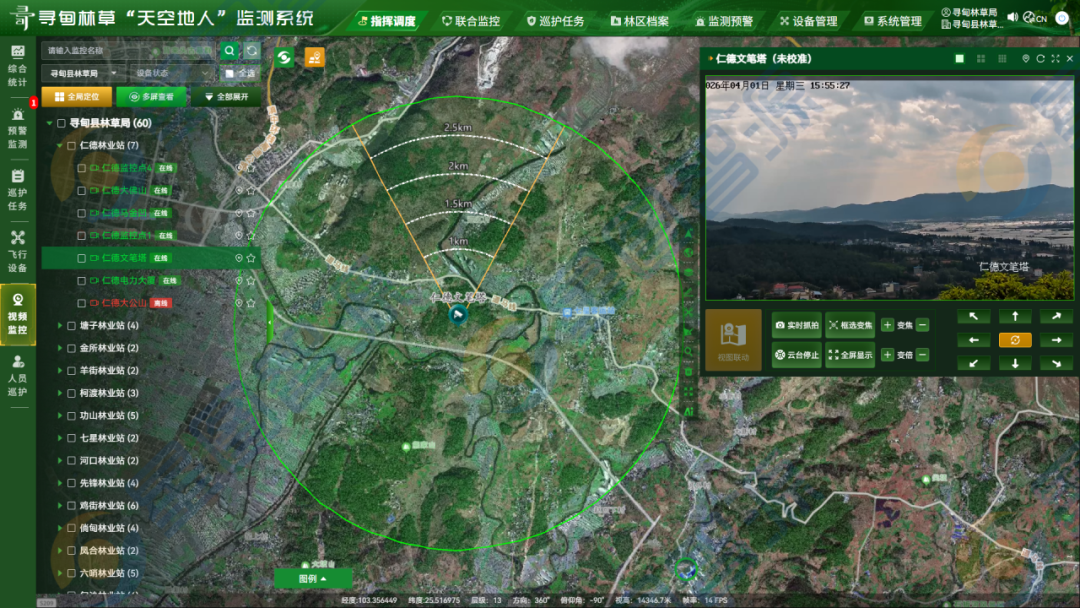Click the quad-split view icon on video panel
1080x608 pixels.
981,58
